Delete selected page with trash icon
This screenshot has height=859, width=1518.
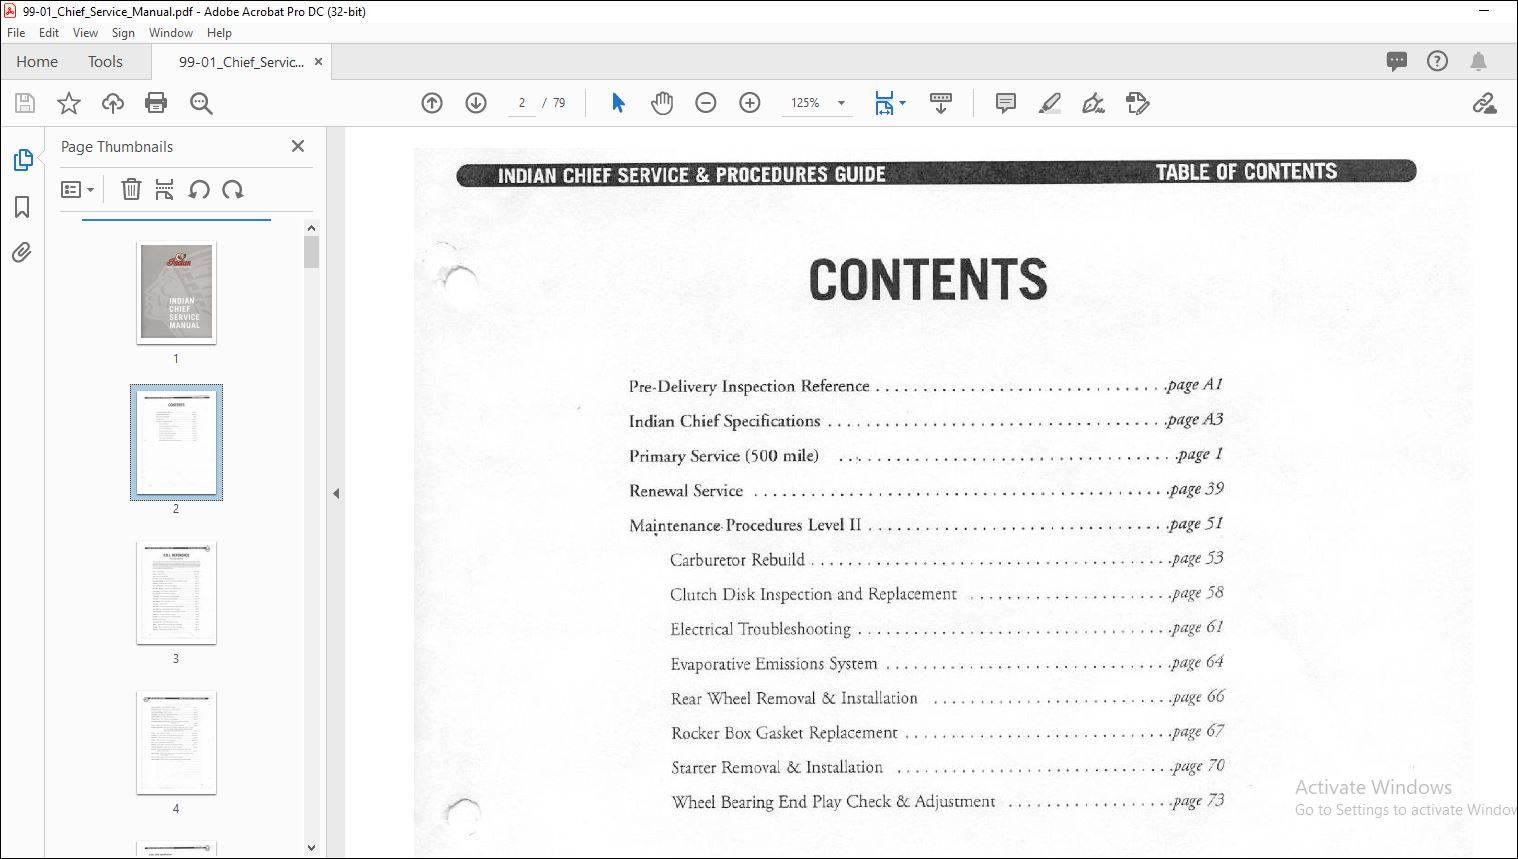131,189
